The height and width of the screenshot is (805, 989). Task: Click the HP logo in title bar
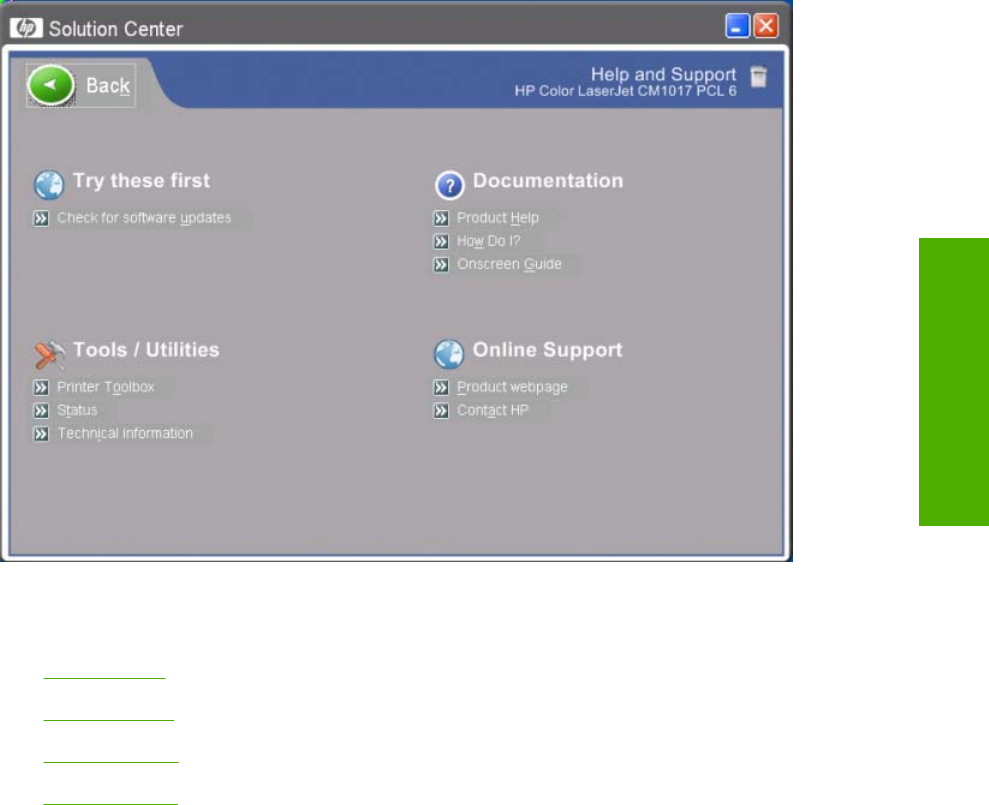26,28
